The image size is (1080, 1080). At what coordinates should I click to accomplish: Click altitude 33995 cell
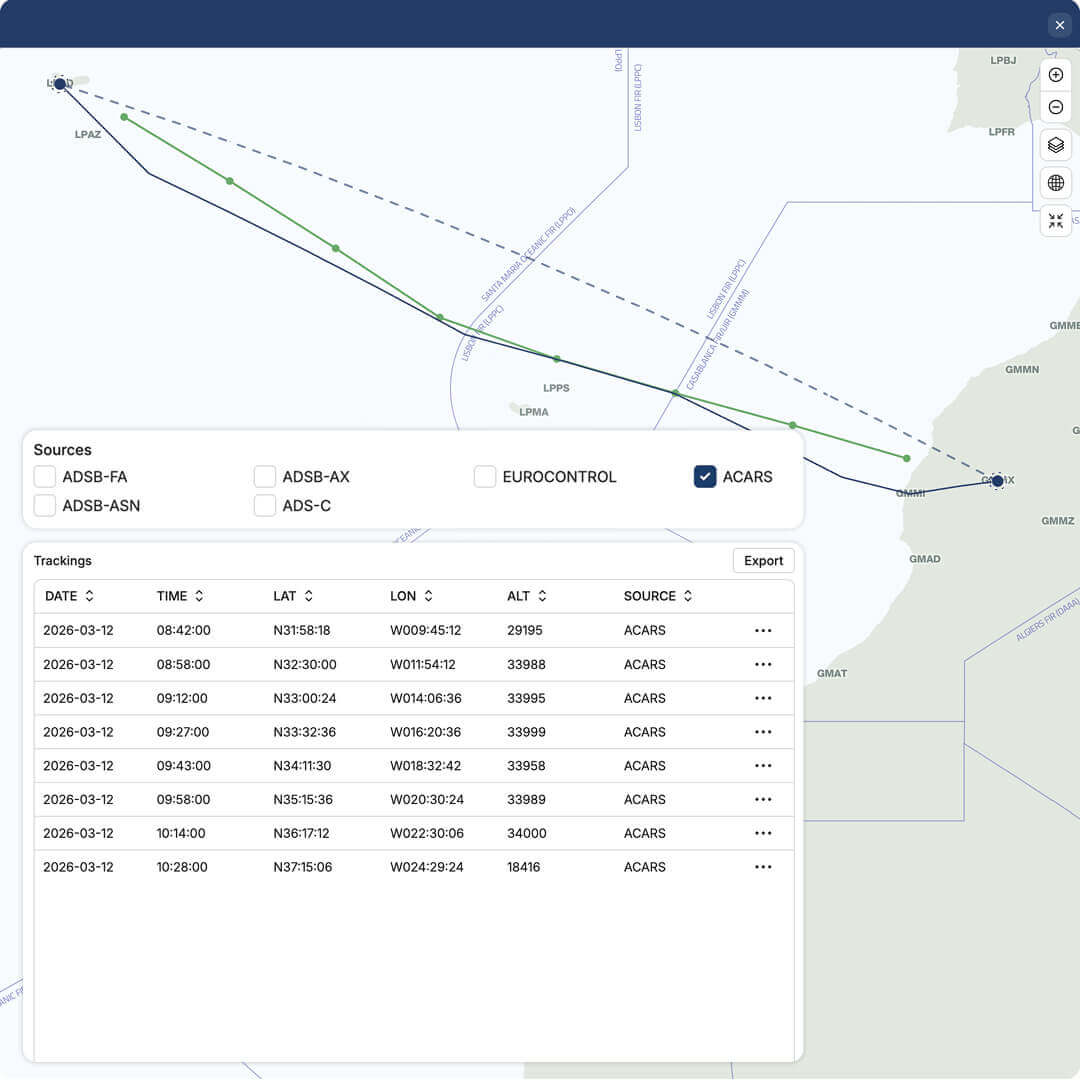pos(526,698)
